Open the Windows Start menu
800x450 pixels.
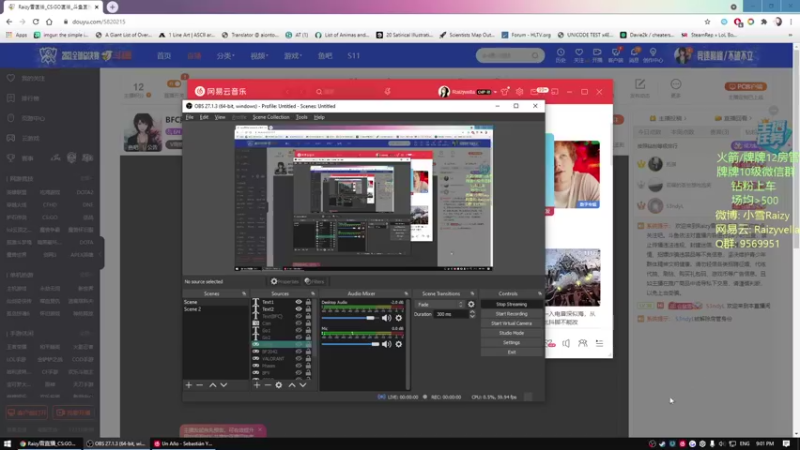(x=7, y=444)
